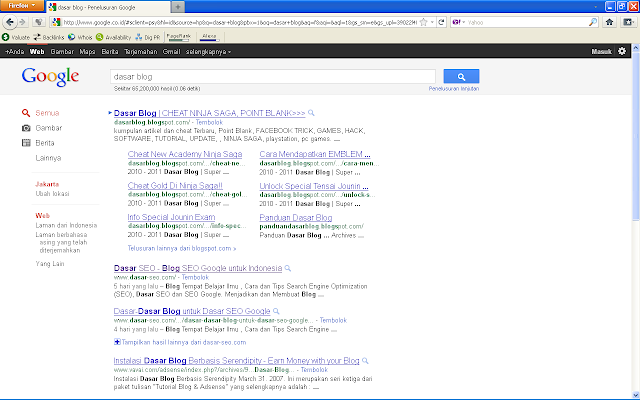The image size is (640, 400).
Task: Preview the Dasar Blog CHEAT NINJA SAGA result
Action: [x=311, y=113]
